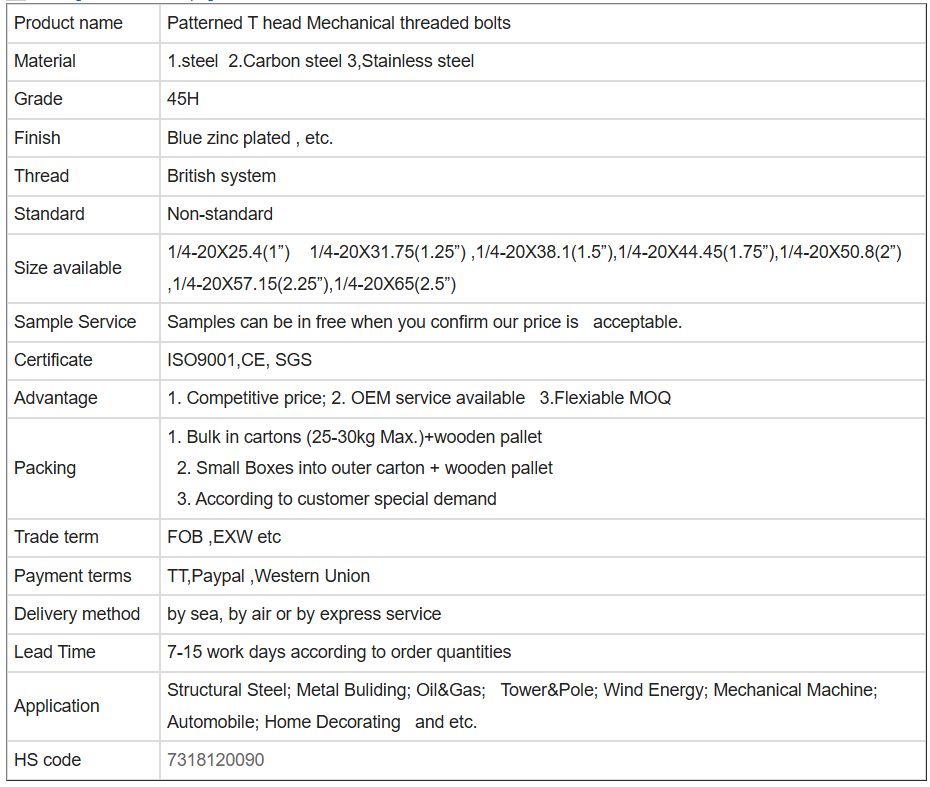
Task: Click the "FOB ,EXW etc" trade term text
Action: click(x=224, y=537)
